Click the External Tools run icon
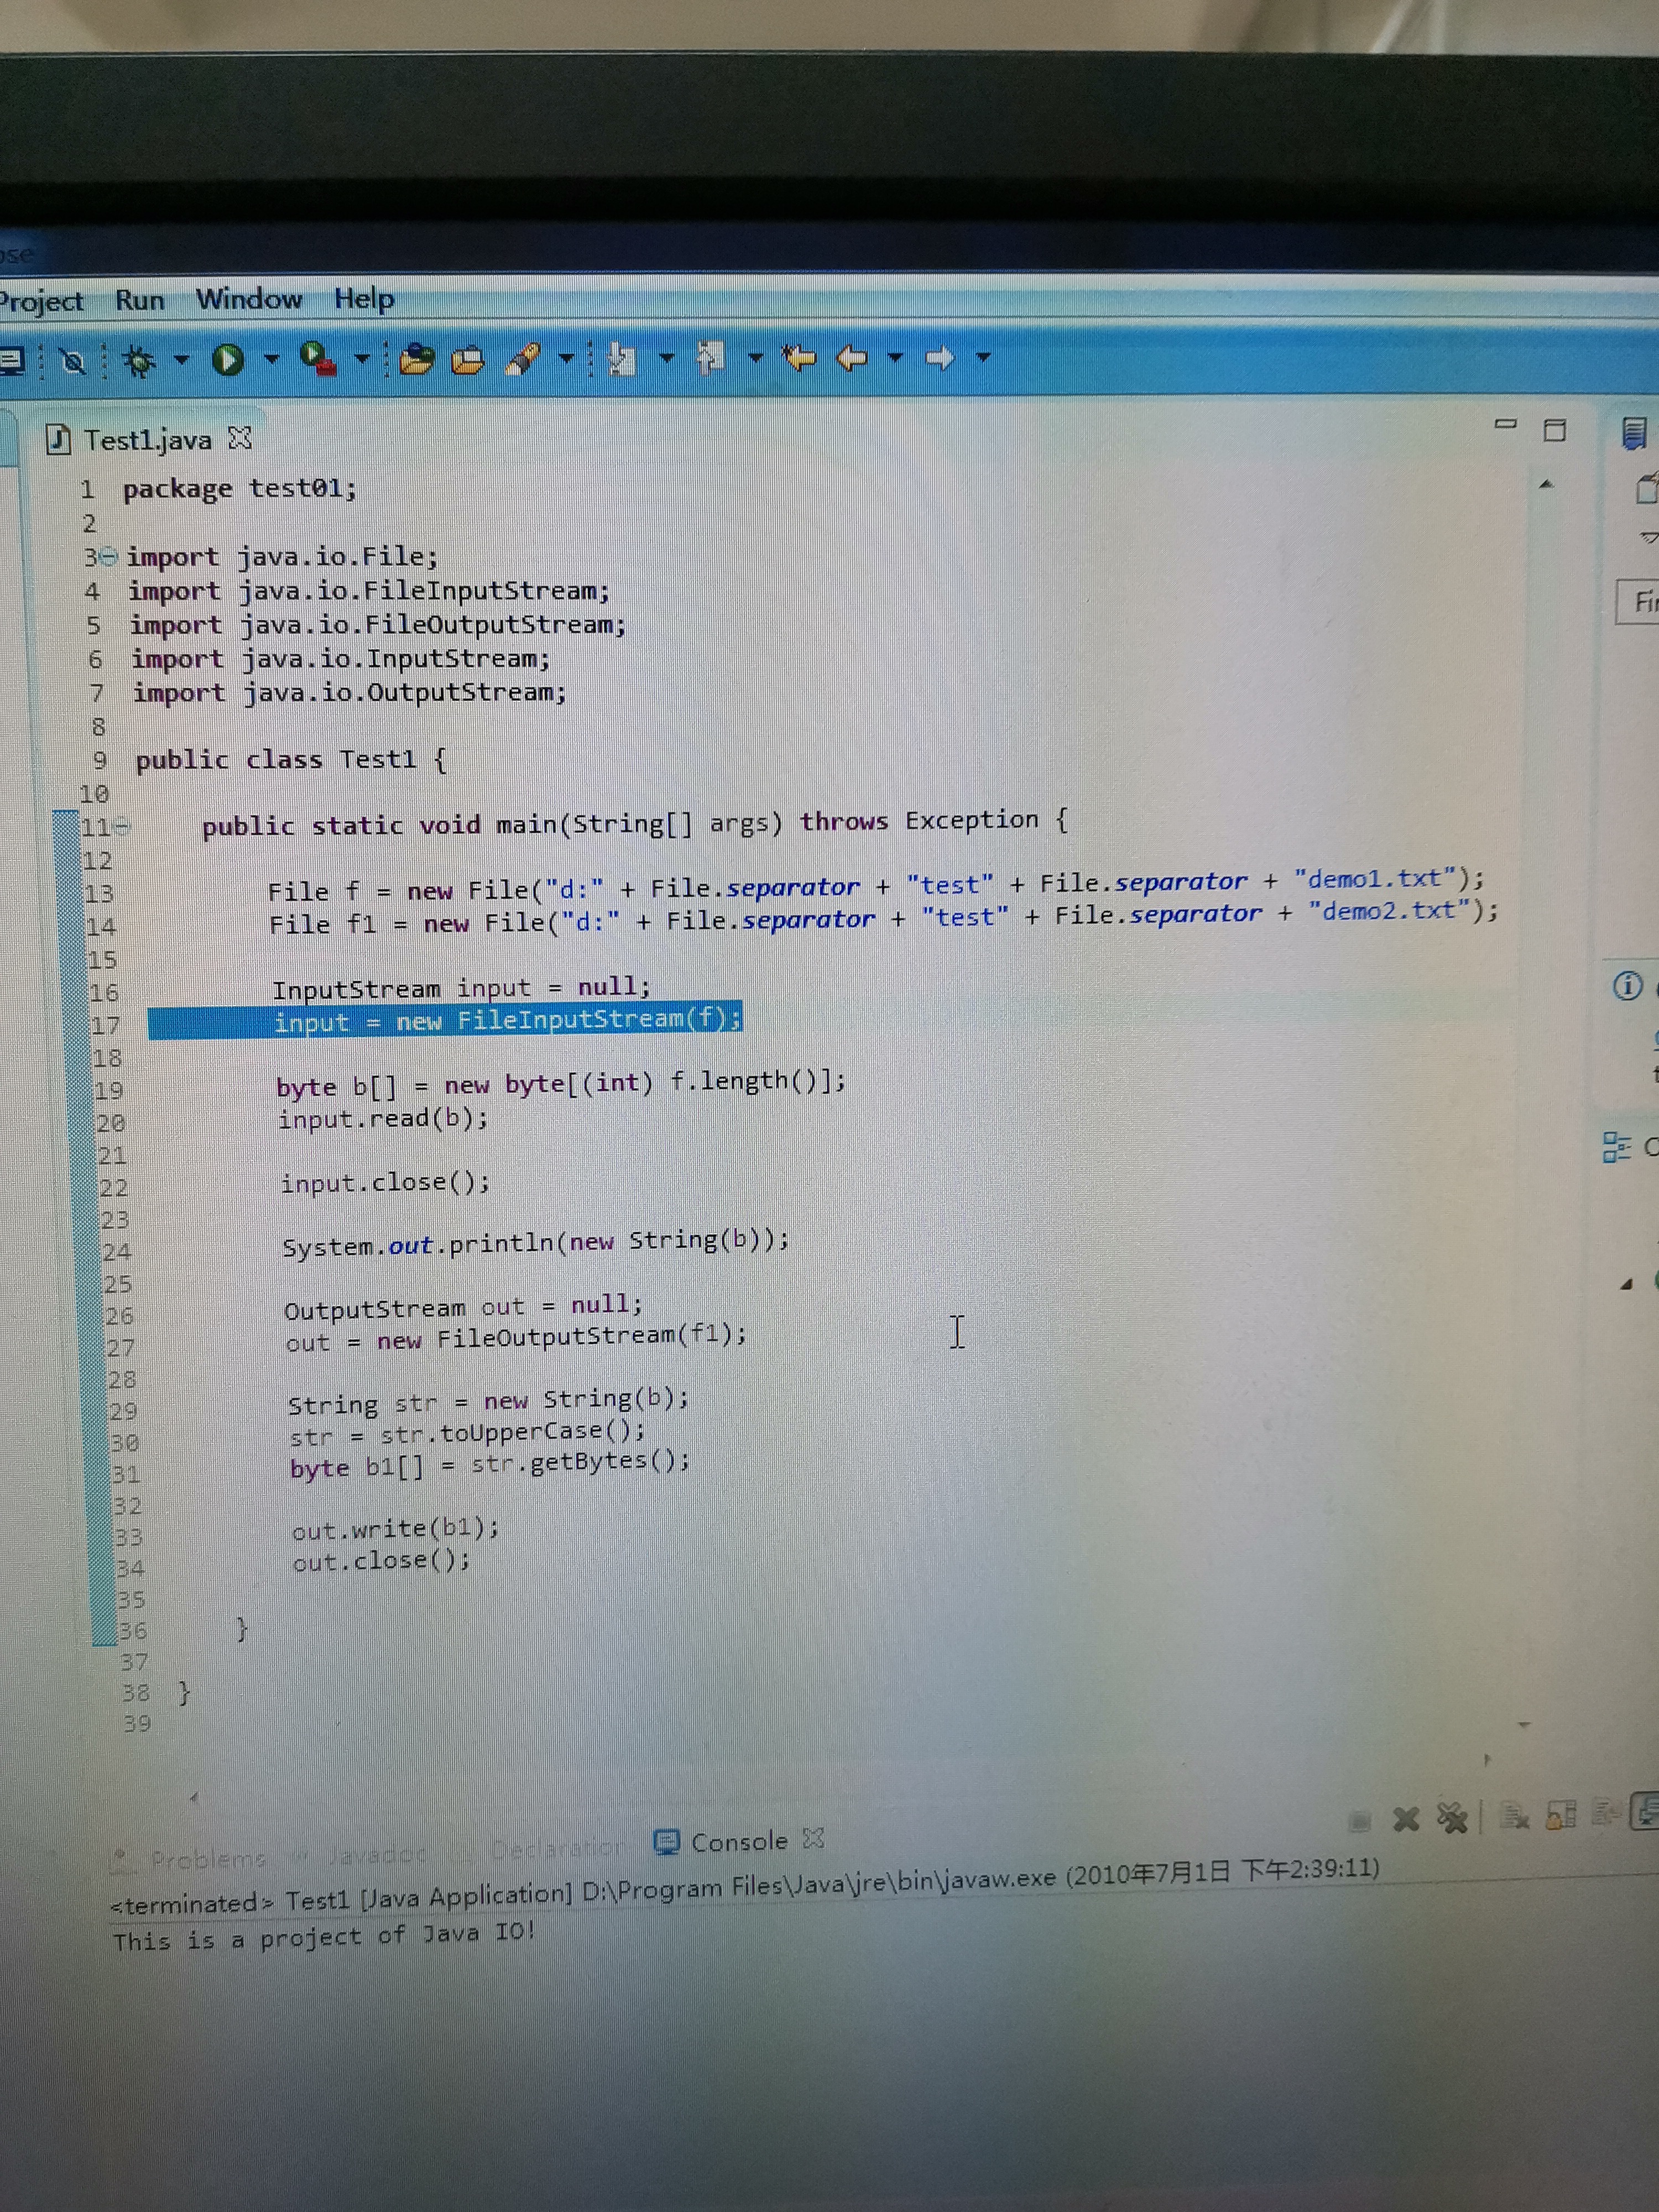The height and width of the screenshot is (2212, 1659). (x=318, y=358)
